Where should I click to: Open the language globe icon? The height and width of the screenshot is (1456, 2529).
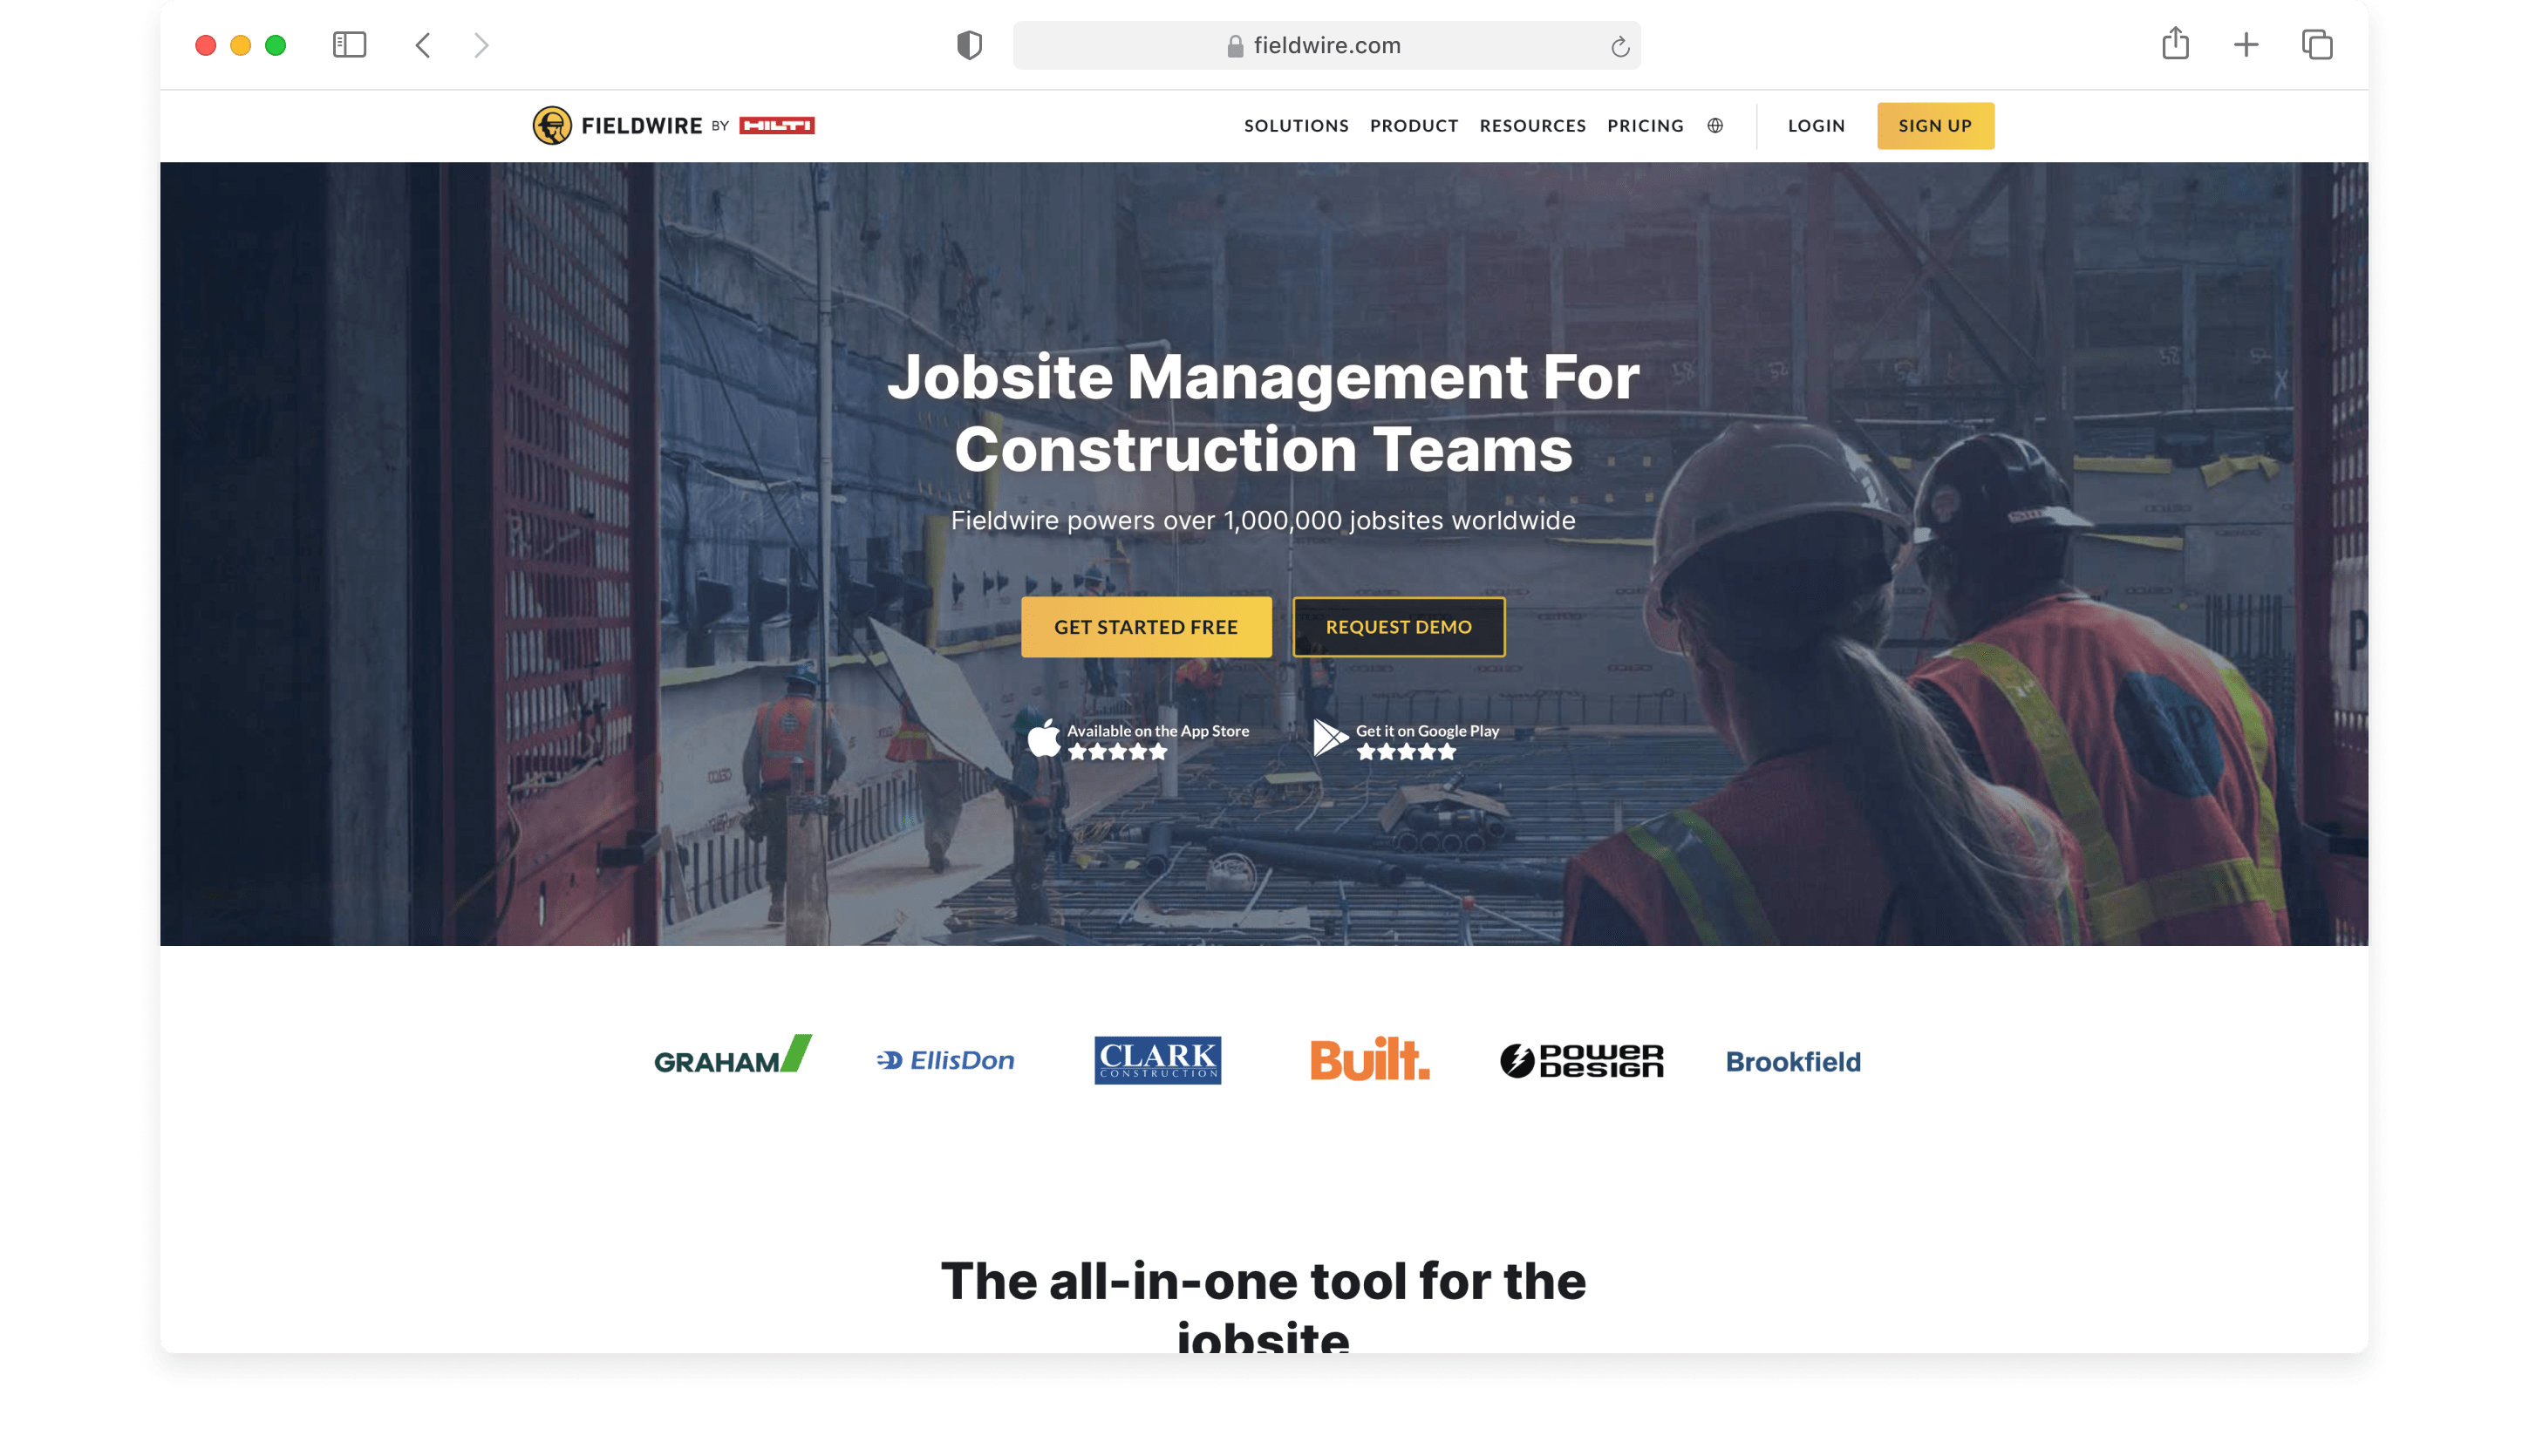1715,126
